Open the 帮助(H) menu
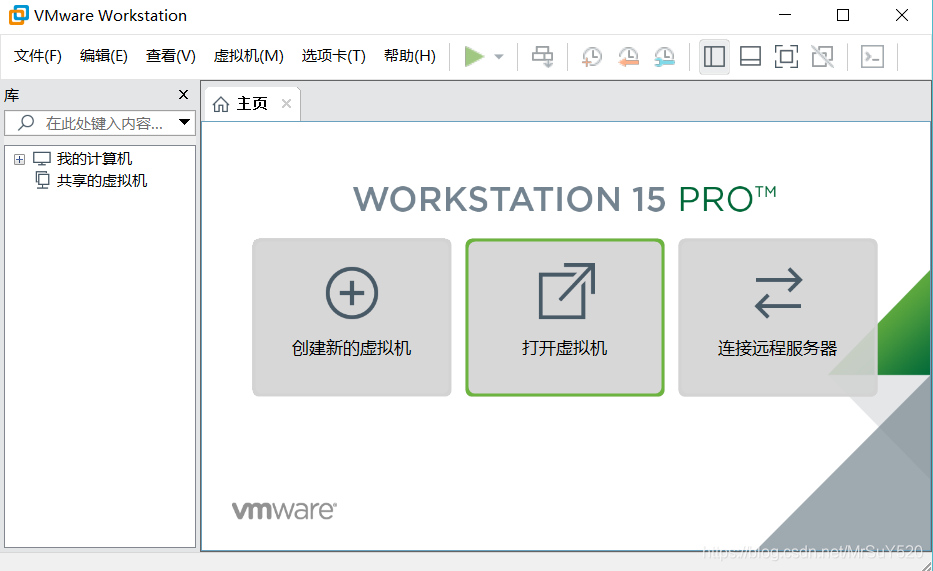The image size is (933, 571). coord(410,56)
